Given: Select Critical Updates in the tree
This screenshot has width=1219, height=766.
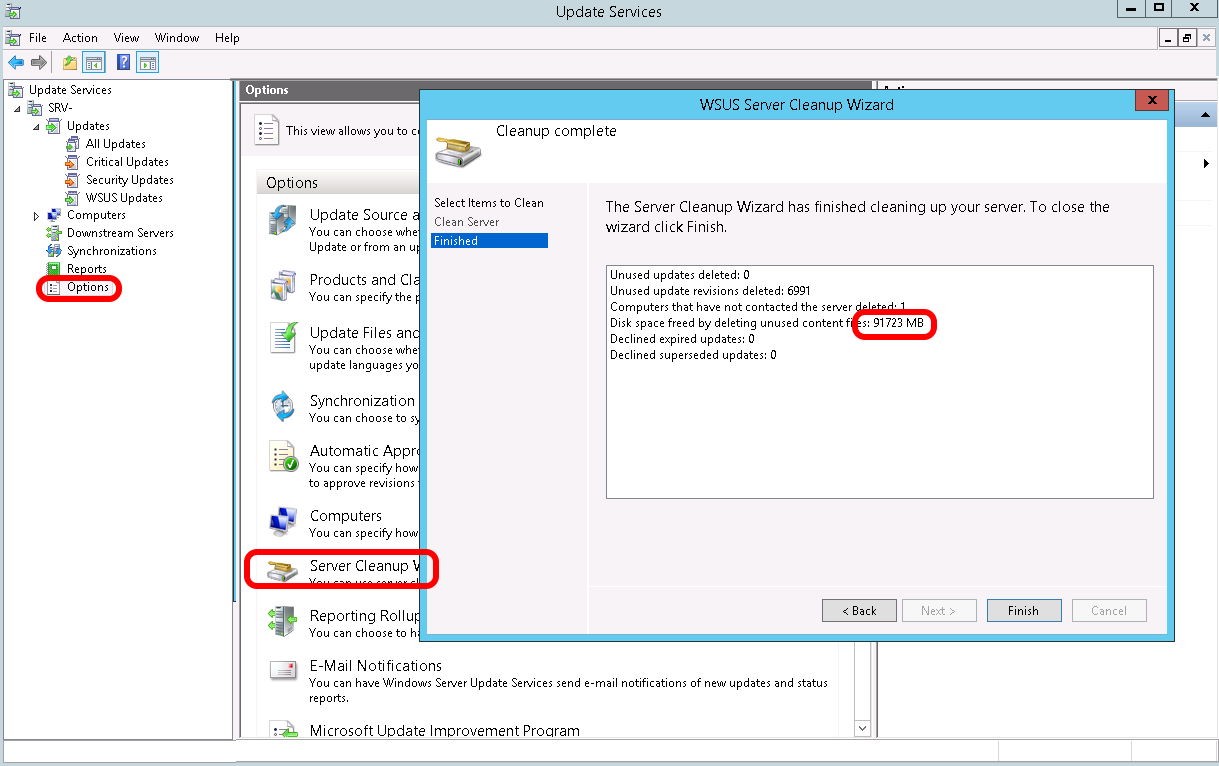Looking at the screenshot, I should click(x=126, y=162).
